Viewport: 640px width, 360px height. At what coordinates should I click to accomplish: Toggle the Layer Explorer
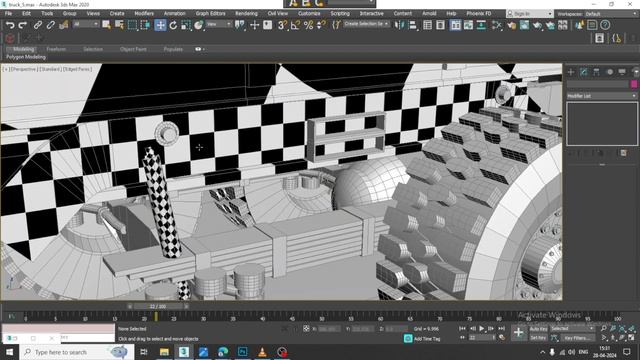pos(440,25)
